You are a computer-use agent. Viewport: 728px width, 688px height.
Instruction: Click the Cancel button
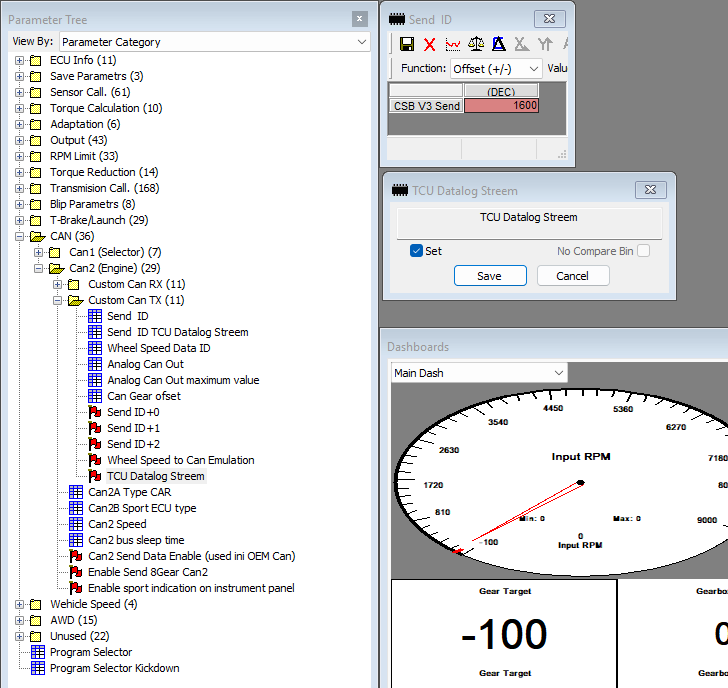(572, 276)
